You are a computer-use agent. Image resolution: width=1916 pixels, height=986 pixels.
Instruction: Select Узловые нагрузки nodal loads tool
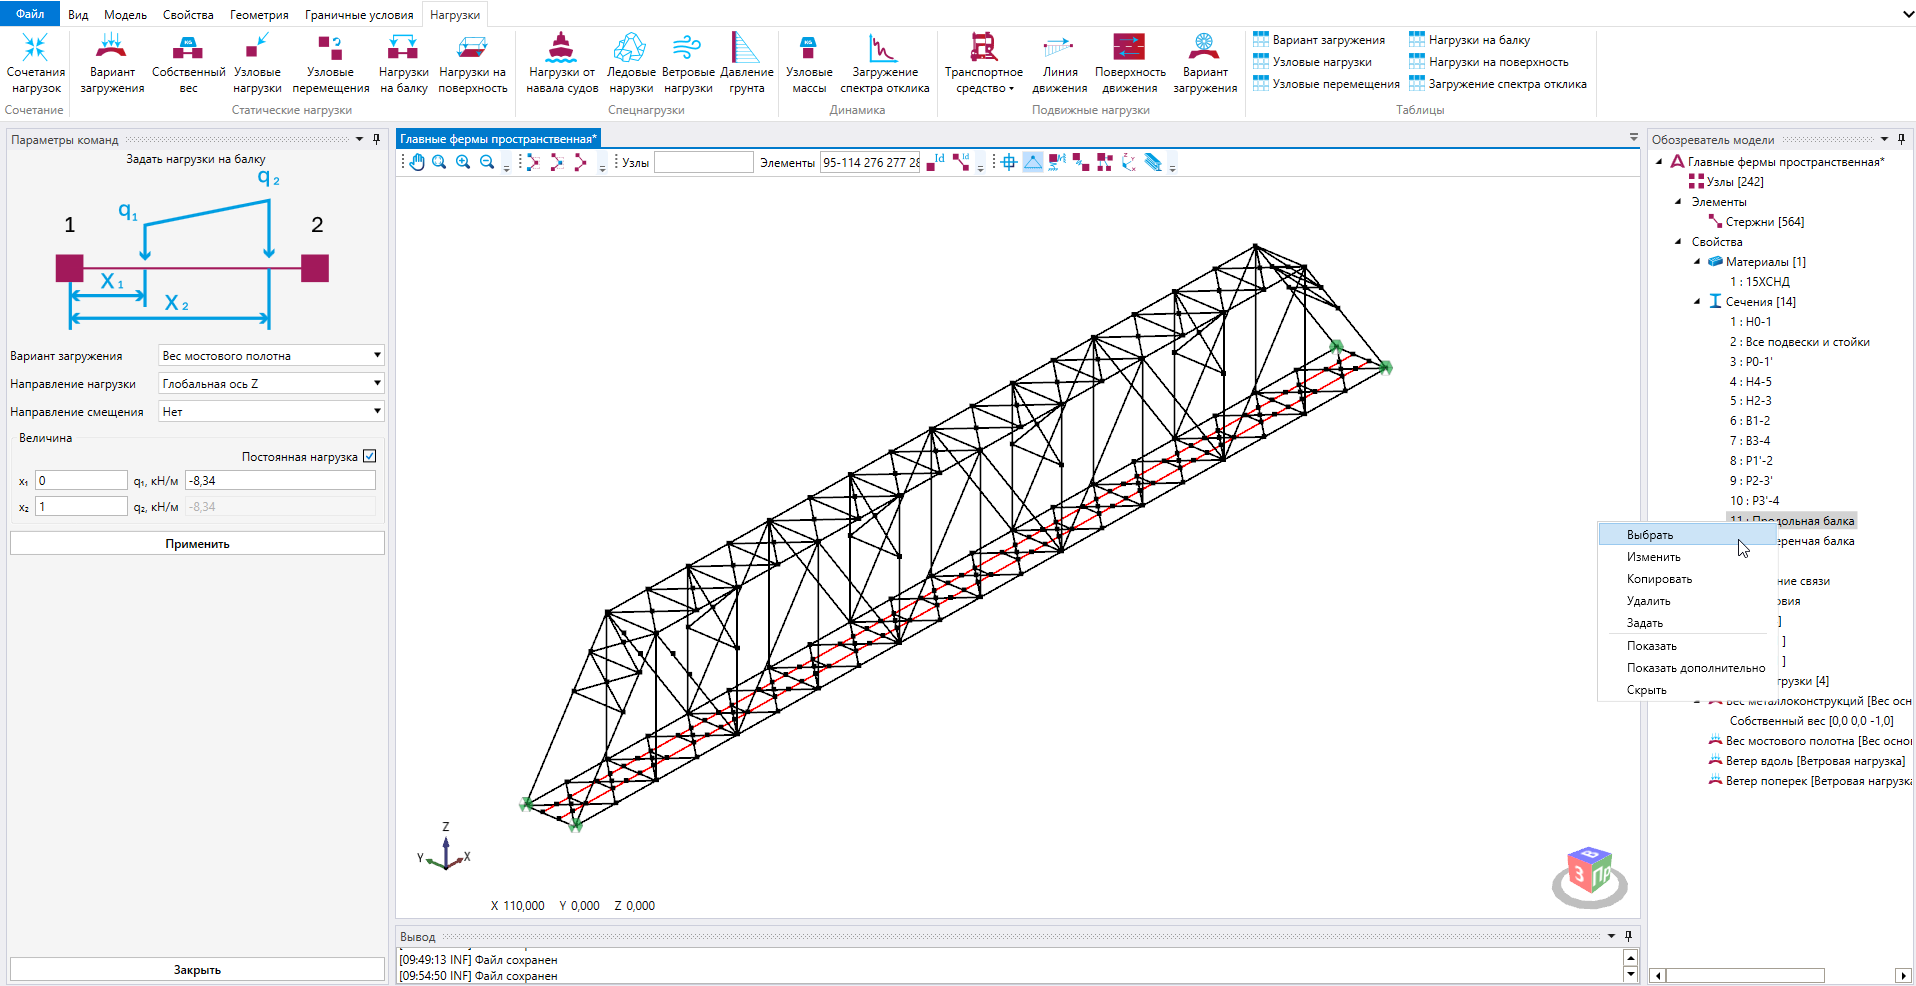(x=257, y=63)
